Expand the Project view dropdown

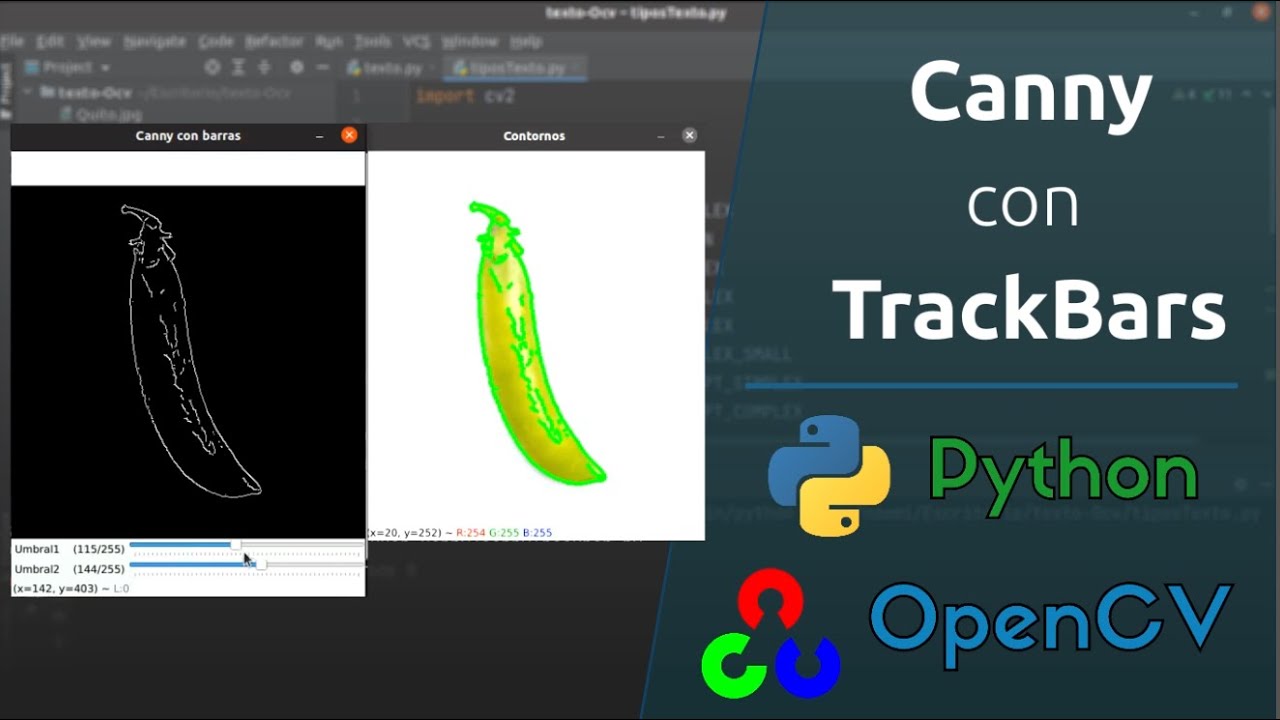68,68
